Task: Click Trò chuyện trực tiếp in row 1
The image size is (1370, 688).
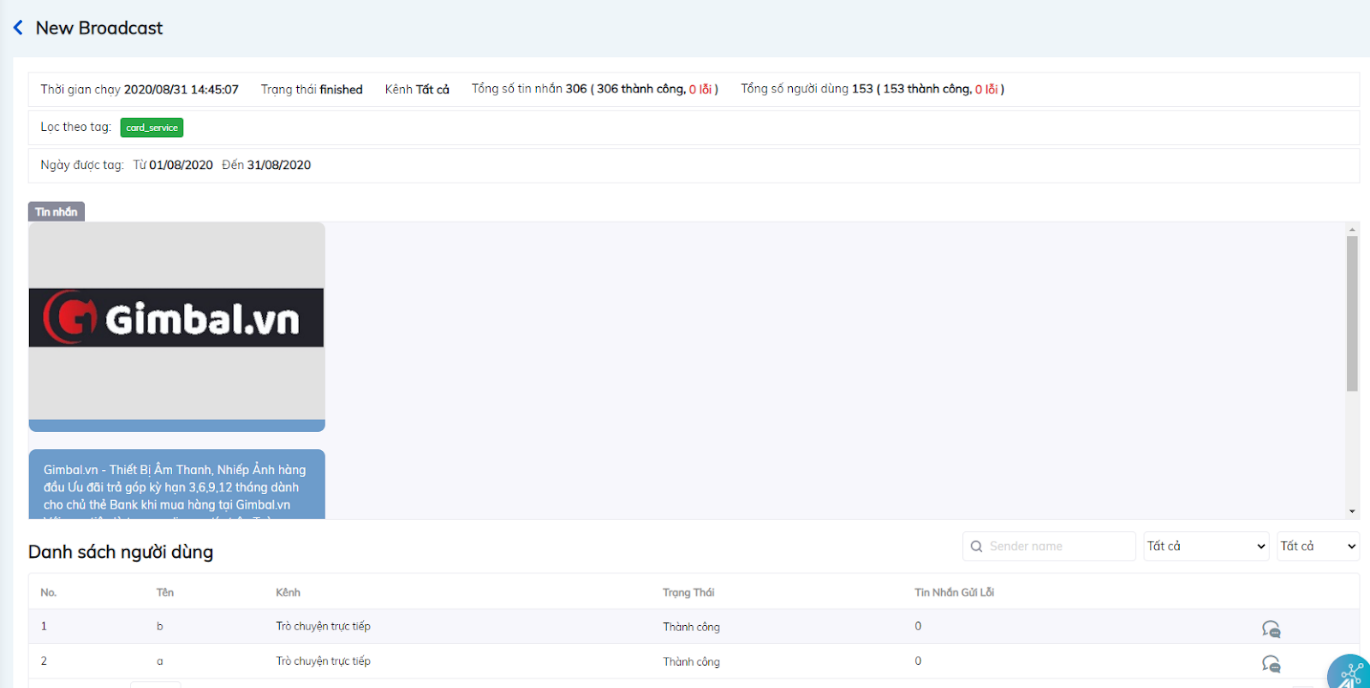Action: [x=323, y=626]
